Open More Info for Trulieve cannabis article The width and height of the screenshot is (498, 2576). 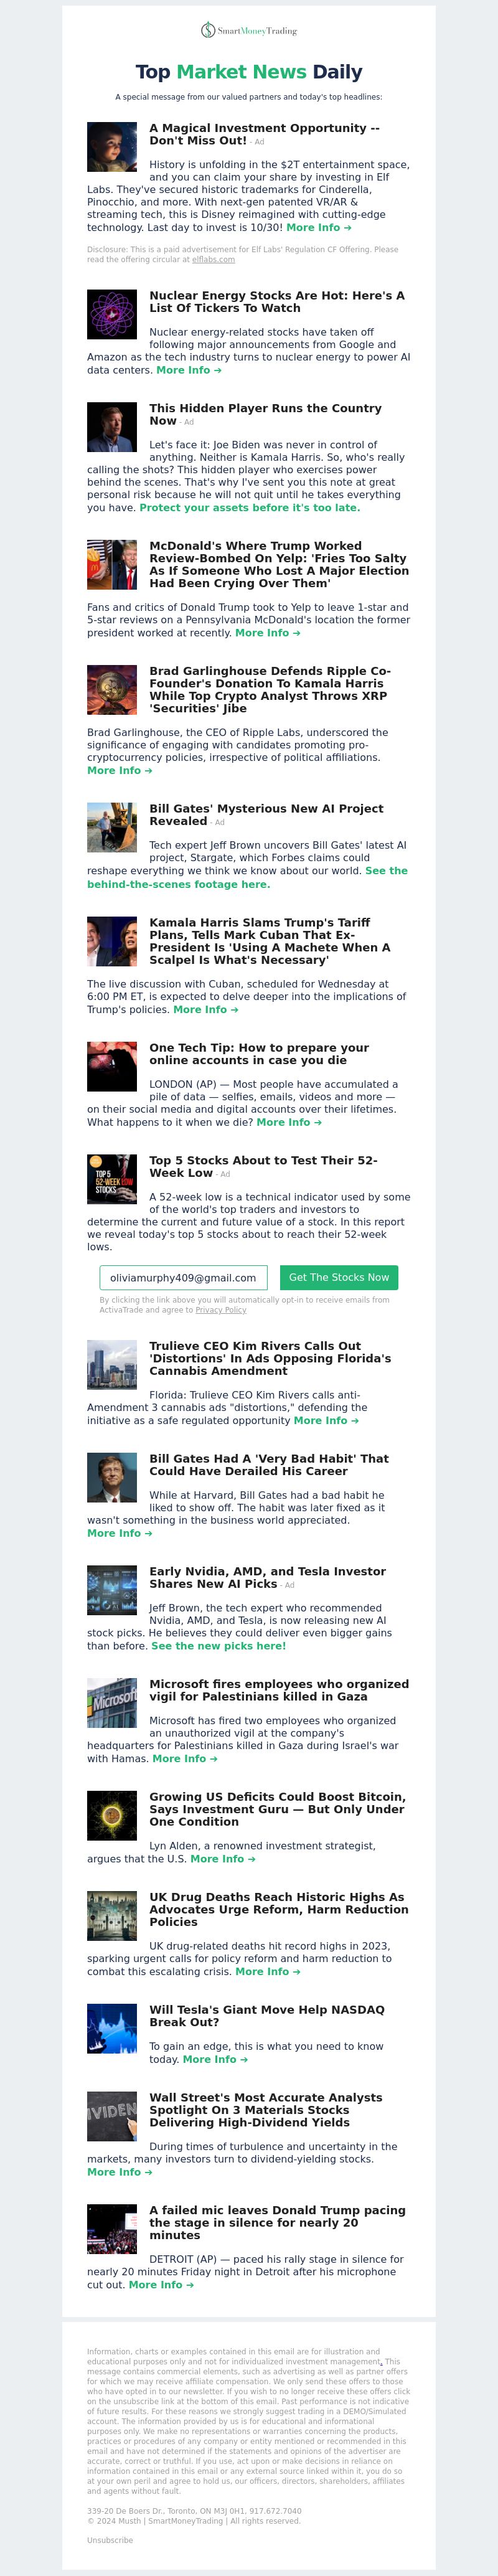point(326,1421)
